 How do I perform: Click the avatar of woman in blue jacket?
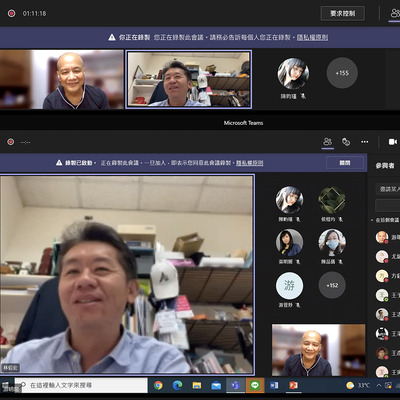289,242
